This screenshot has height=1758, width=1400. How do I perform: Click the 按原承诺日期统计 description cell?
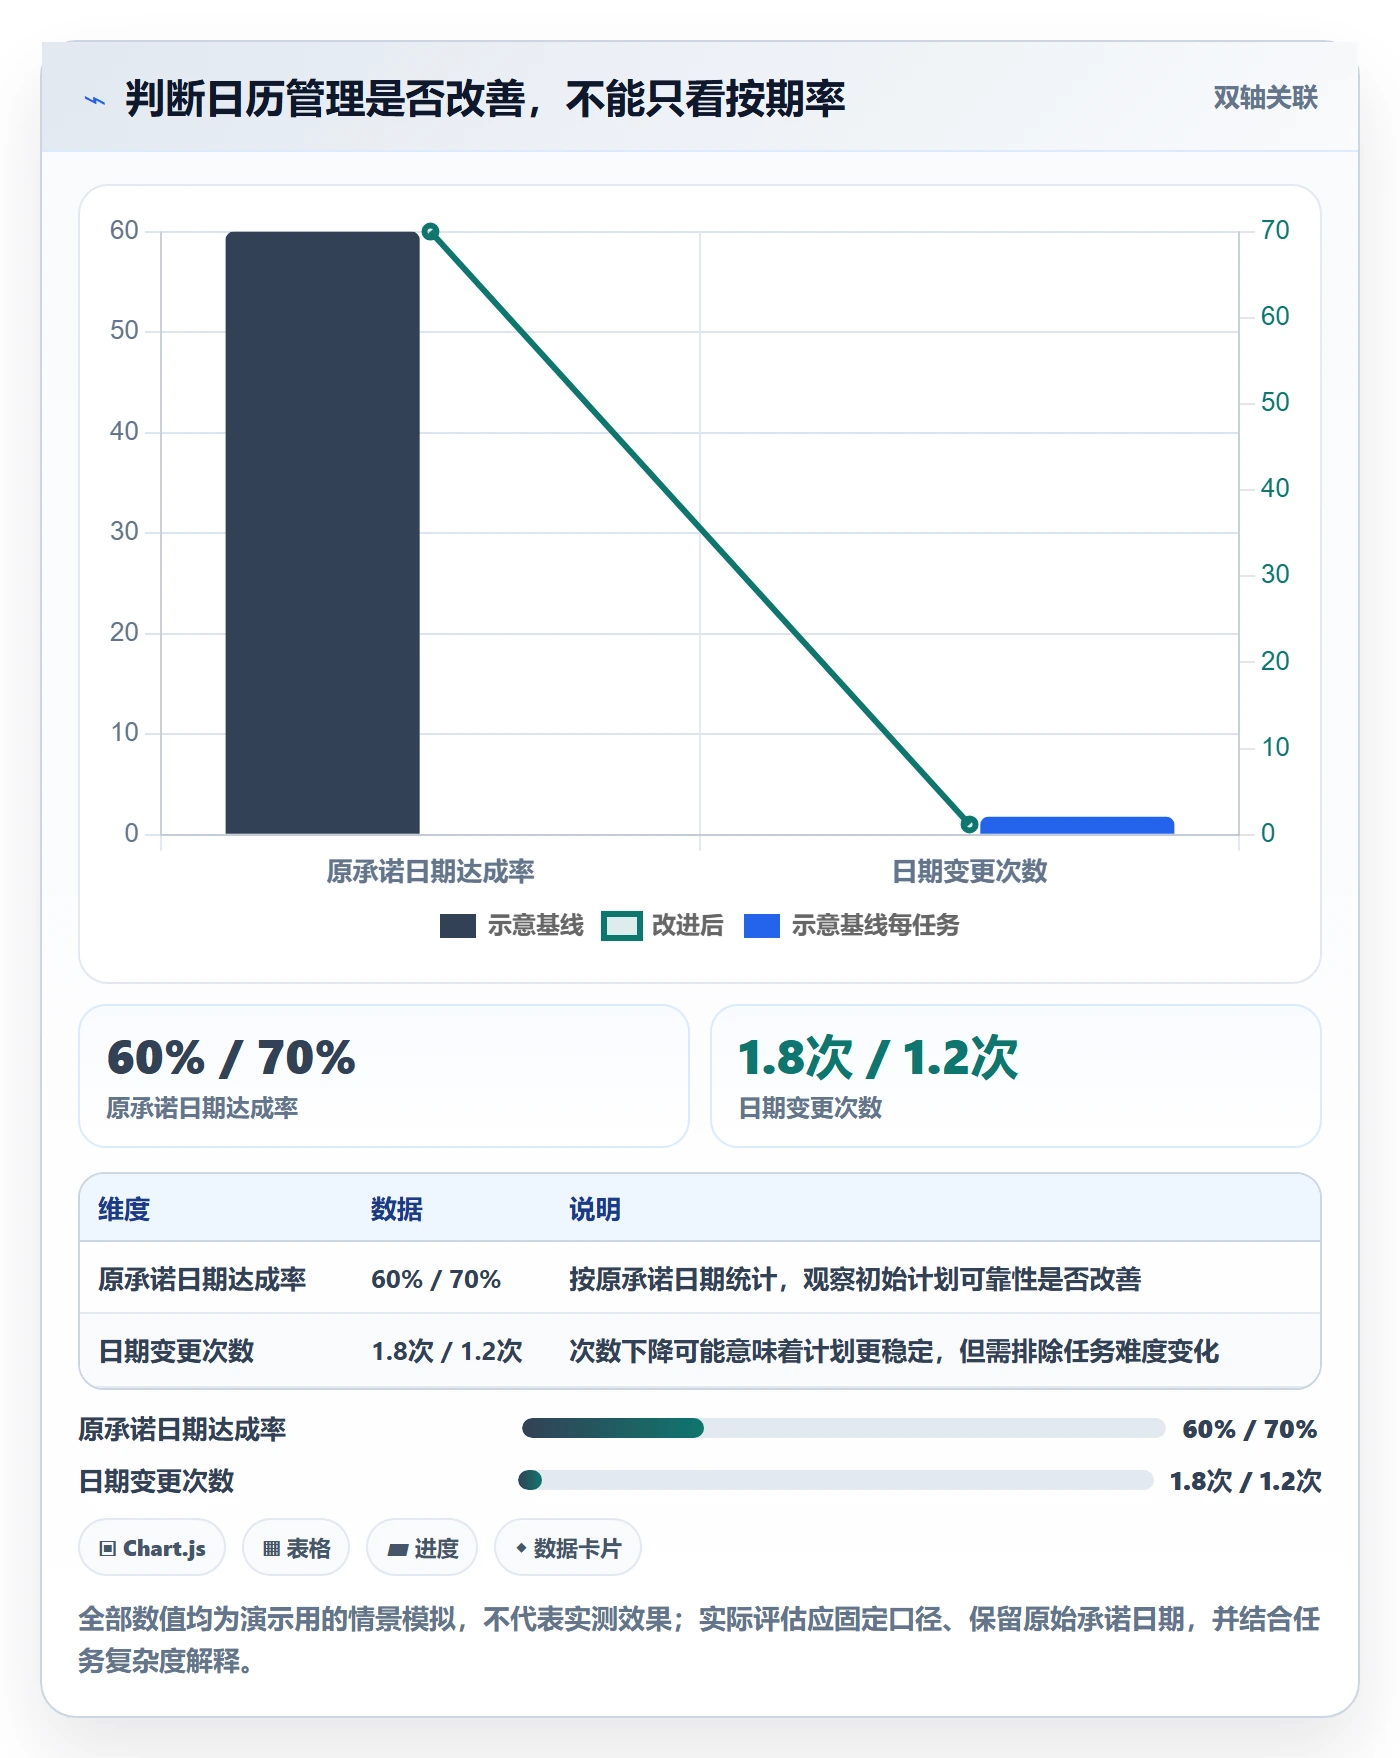pos(855,1279)
